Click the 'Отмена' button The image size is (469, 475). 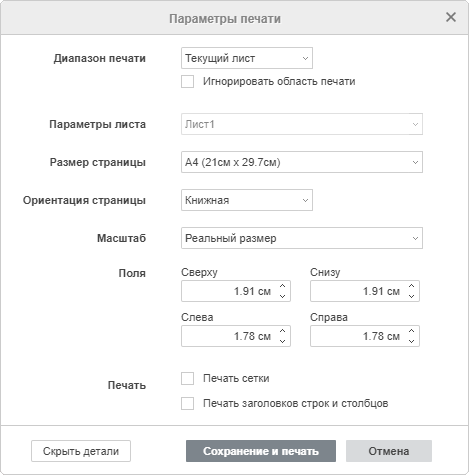389,451
